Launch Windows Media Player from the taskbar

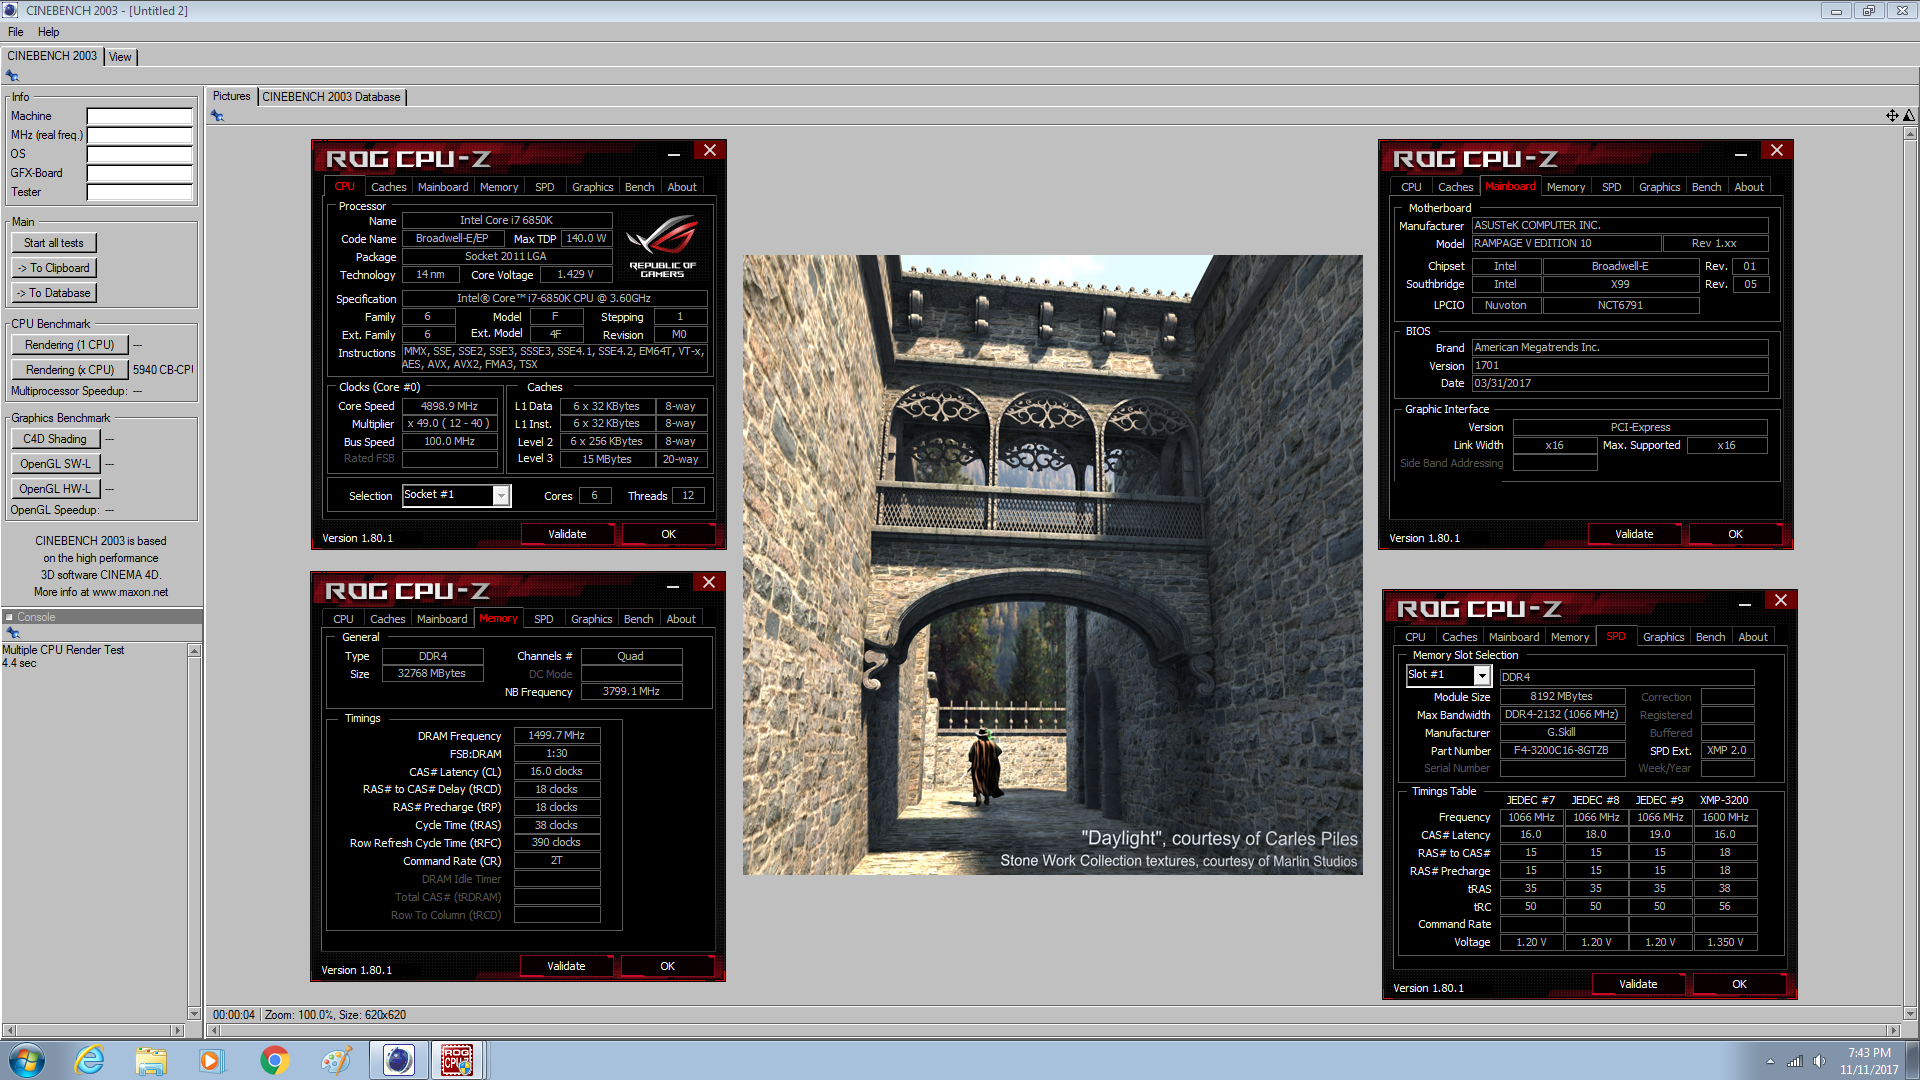(x=211, y=1060)
